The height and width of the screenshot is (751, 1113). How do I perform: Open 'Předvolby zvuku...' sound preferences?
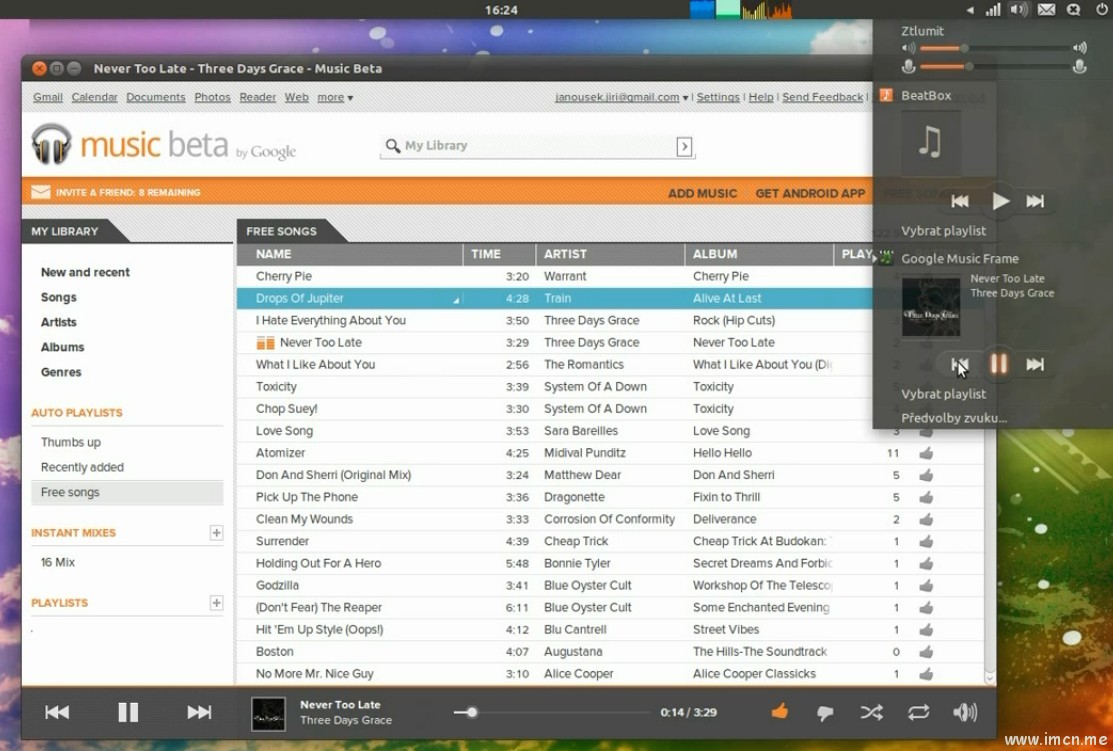tap(954, 418)
